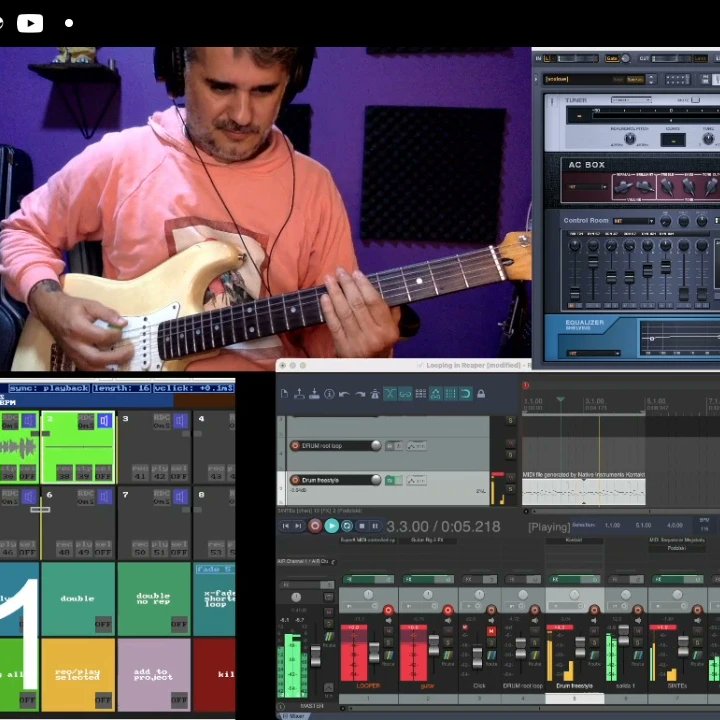
Task: Open input dropdown on guitar mixer channel
Action: point(421,607)
